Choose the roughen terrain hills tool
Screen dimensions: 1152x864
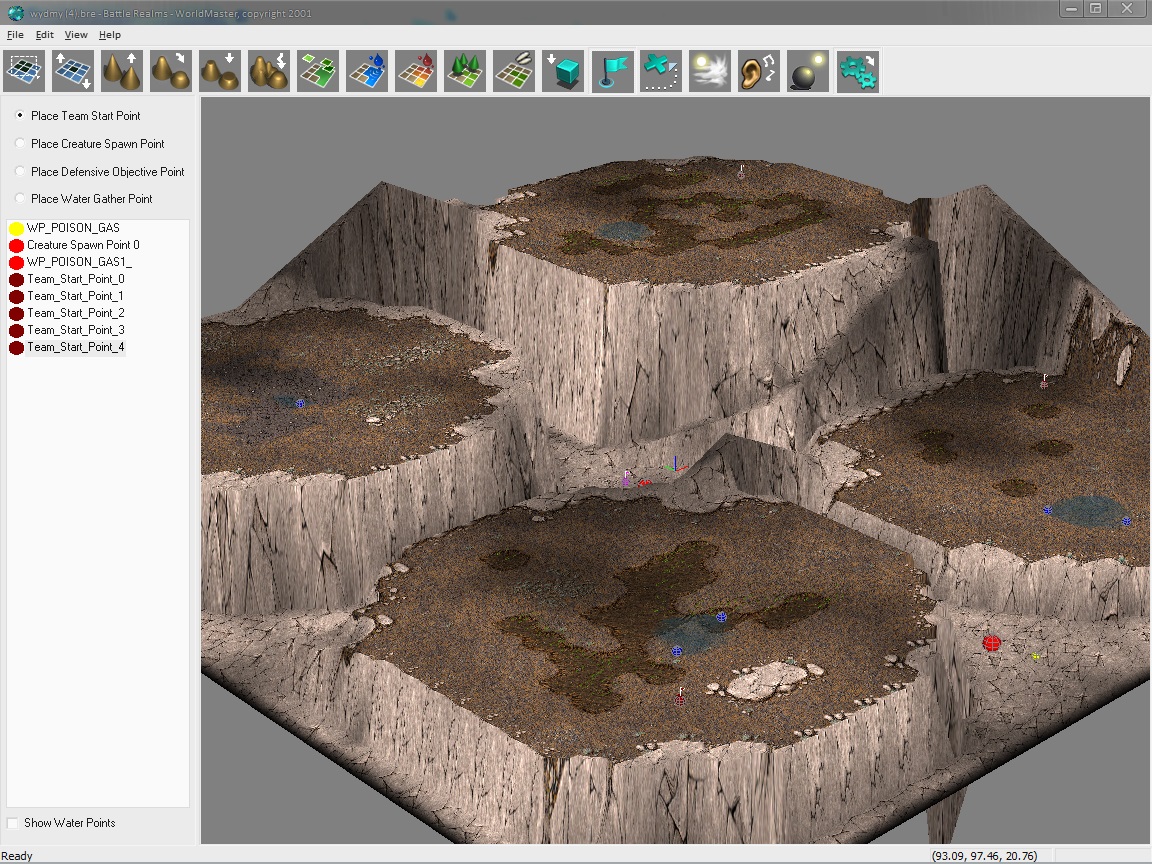269,71
